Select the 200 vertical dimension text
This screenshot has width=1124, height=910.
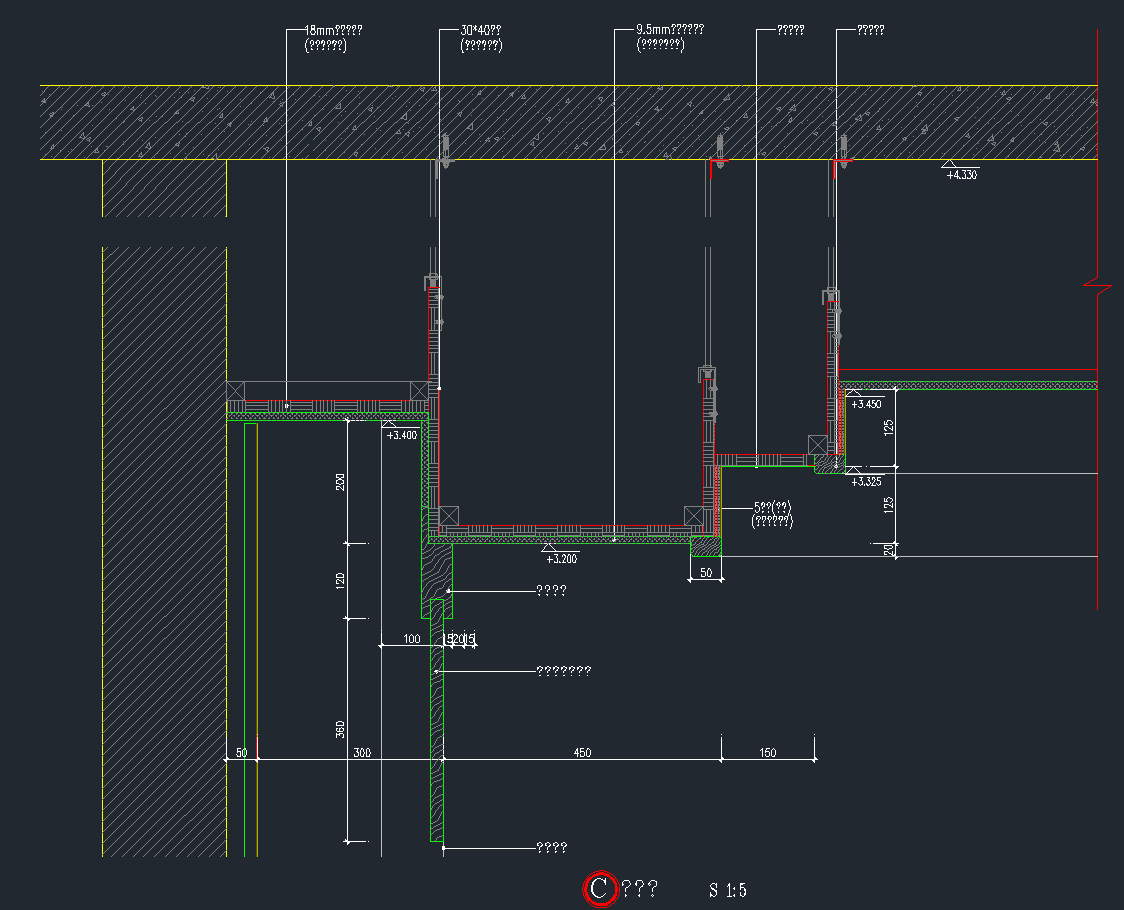coord(340,481)
